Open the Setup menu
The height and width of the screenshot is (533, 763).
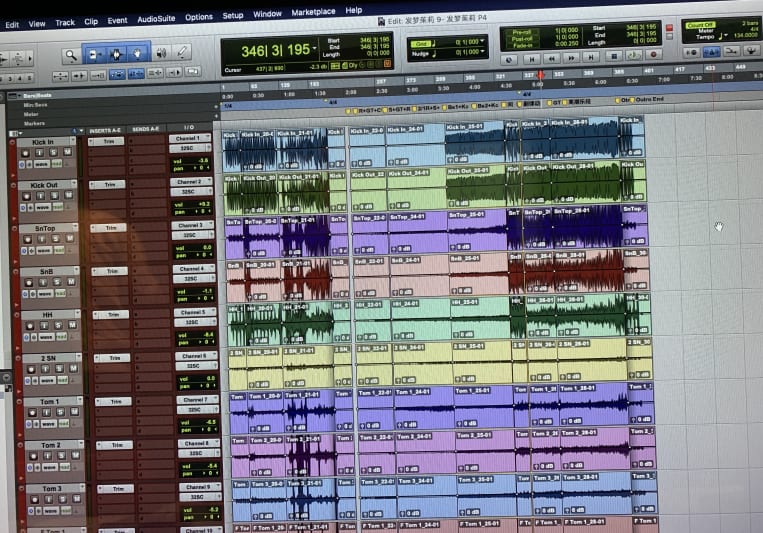click(x=233, y=16)
